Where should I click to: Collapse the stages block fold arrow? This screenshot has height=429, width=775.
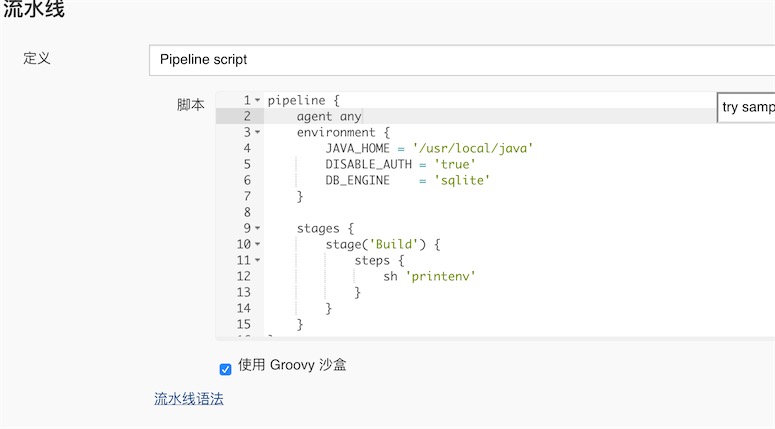[257, 228]
